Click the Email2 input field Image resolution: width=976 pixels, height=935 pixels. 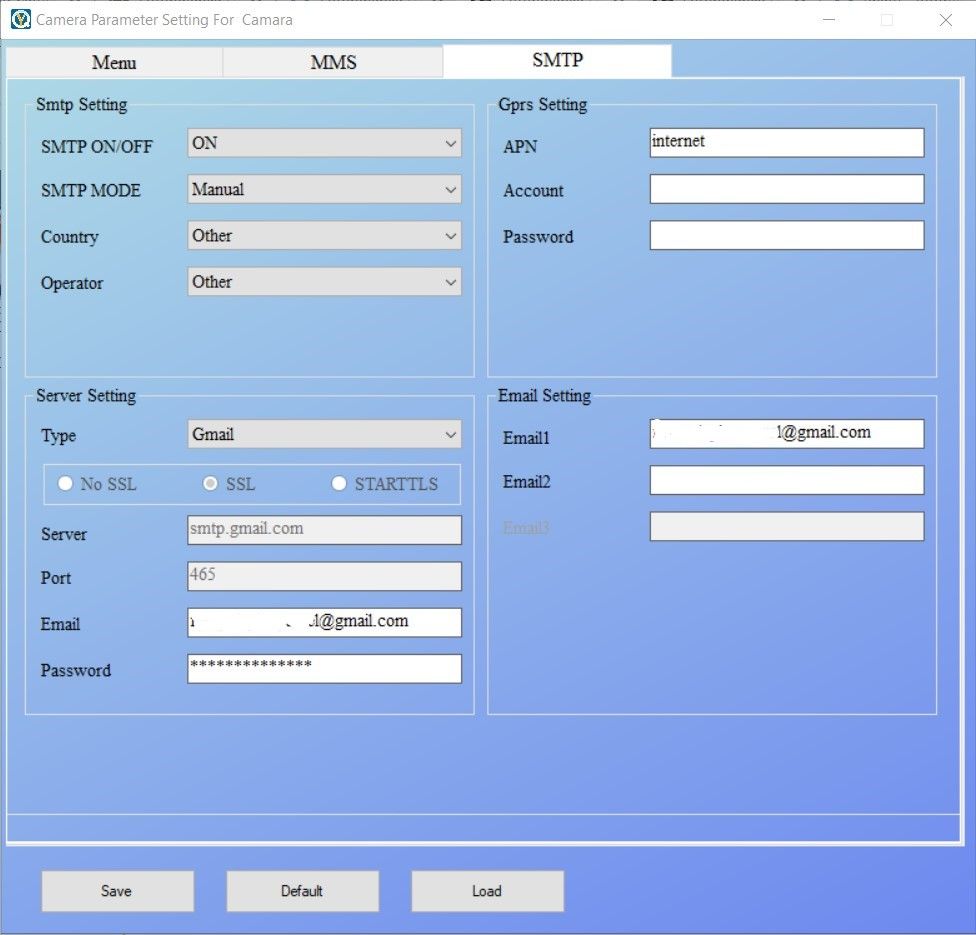(x=787, y=480)
